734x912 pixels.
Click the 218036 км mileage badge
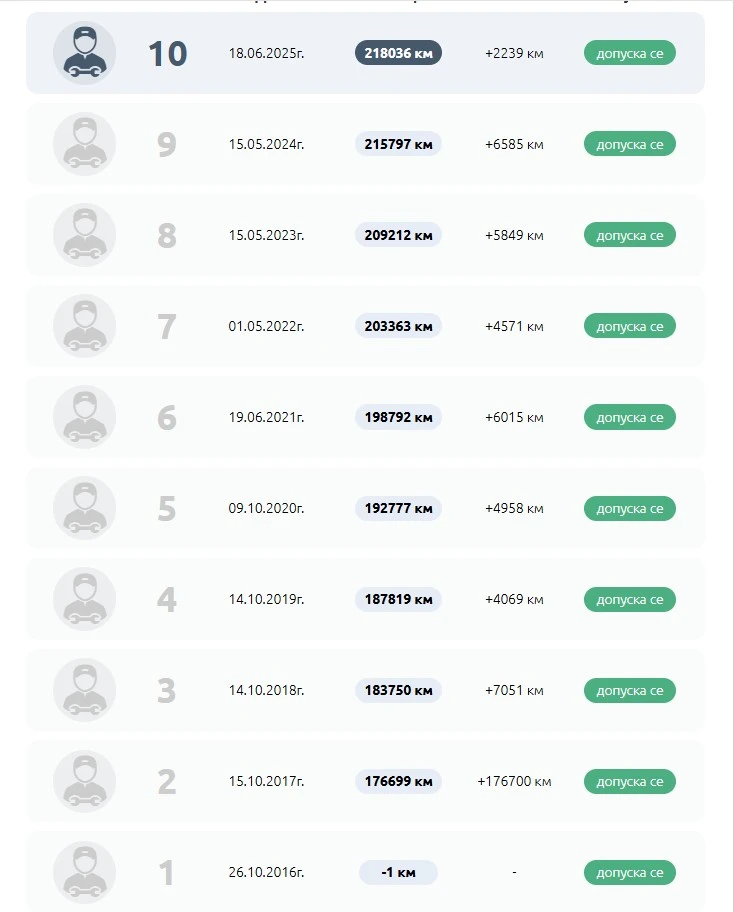(398, 53)
